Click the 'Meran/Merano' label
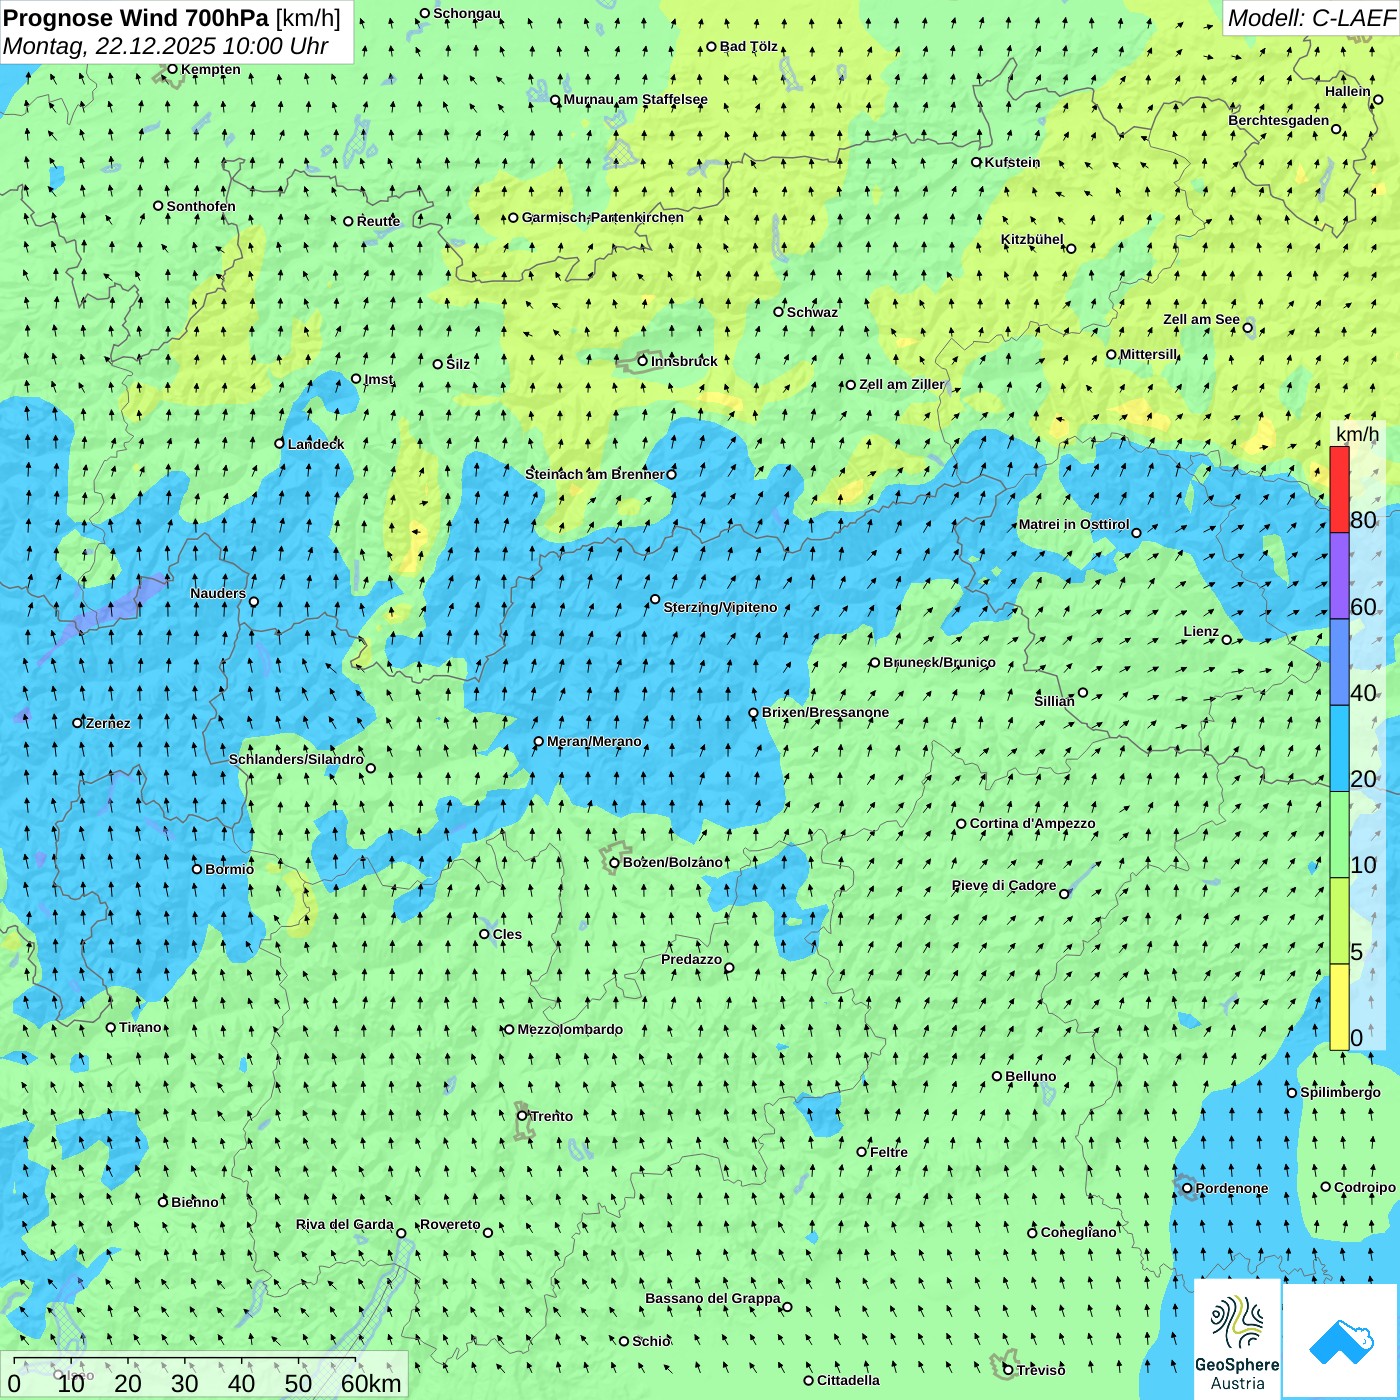 point(594,741)
